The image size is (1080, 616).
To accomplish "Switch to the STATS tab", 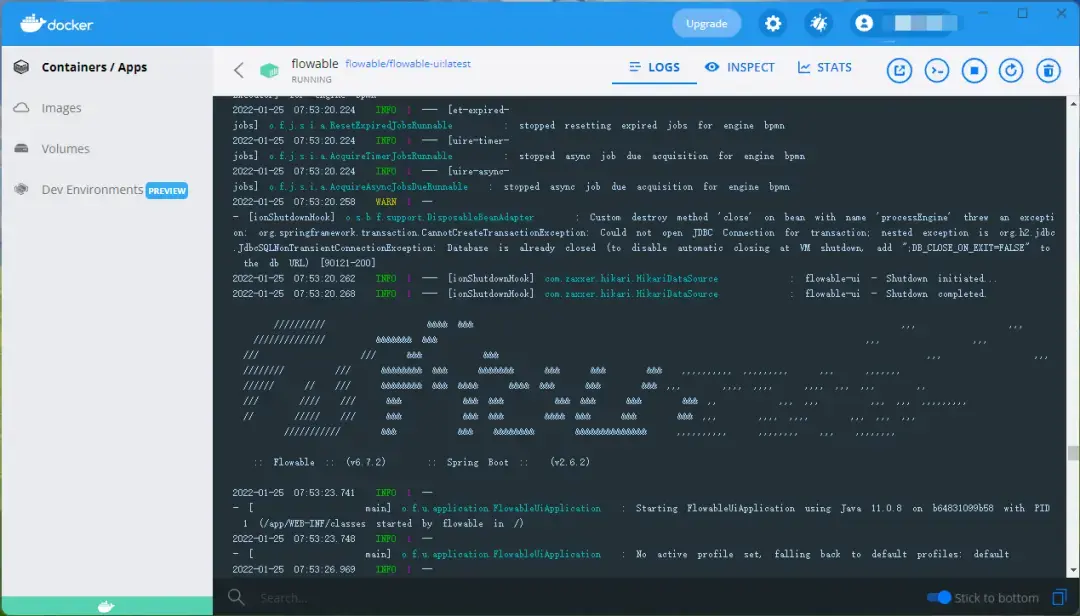I will (x=824, y=67).
